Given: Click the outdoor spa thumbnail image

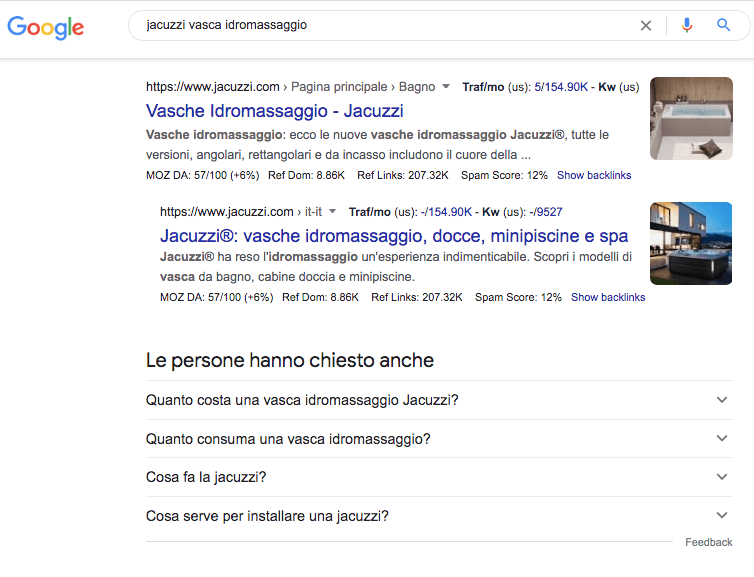Looking at the screenshot, I should [x=690, y=243].
